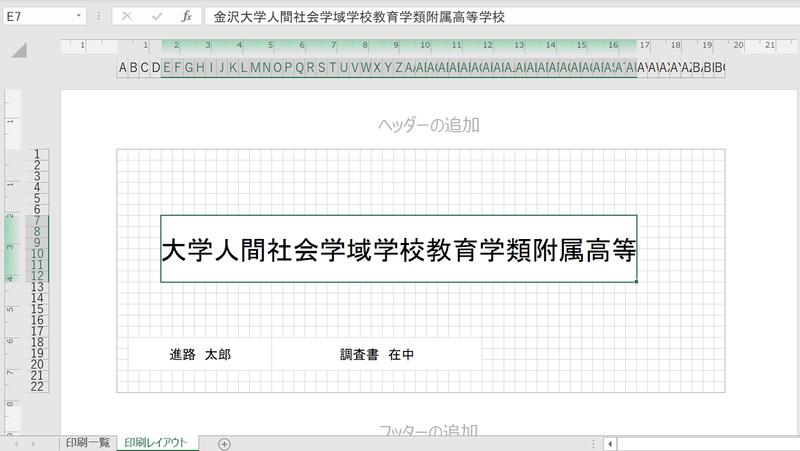This screenshot has height=451, width=800.
Task: Select column K header
Action: point(233,67)
